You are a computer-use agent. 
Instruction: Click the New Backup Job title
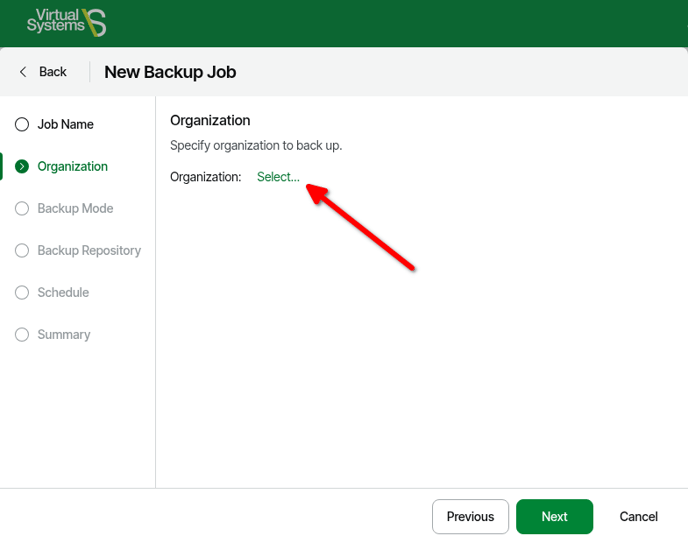click(170, 72)
